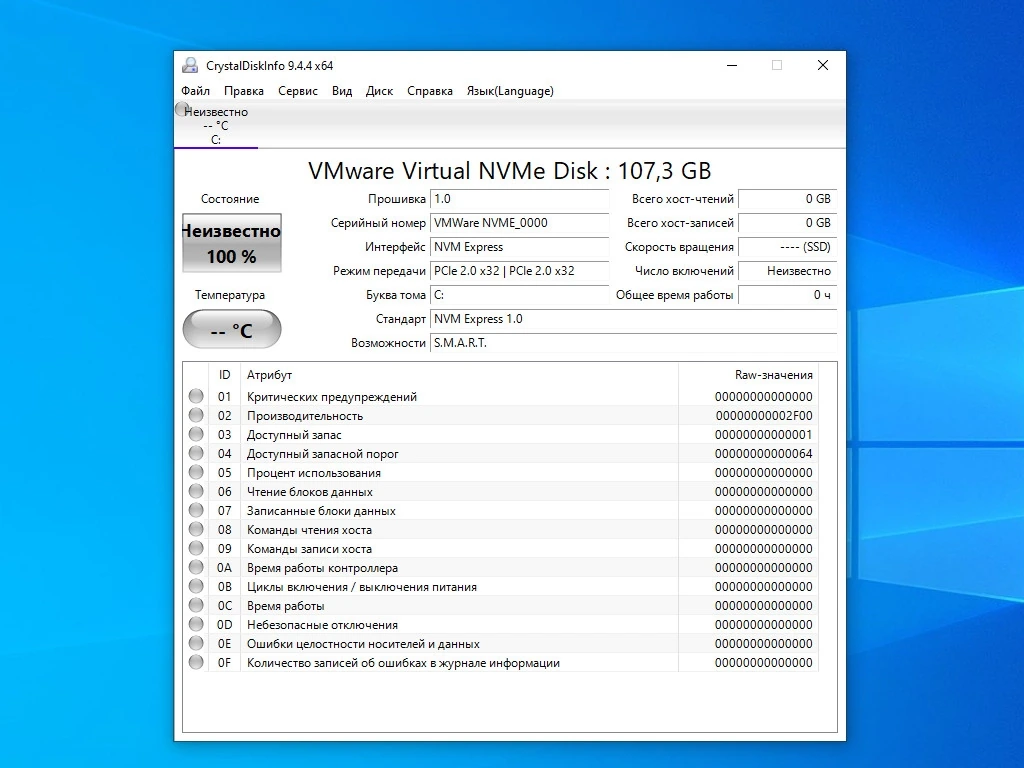The width and height of the screenshot is (1024, 768).
Task: Click the Общее время работы value 0 ч
Action: tap(788, 295)
